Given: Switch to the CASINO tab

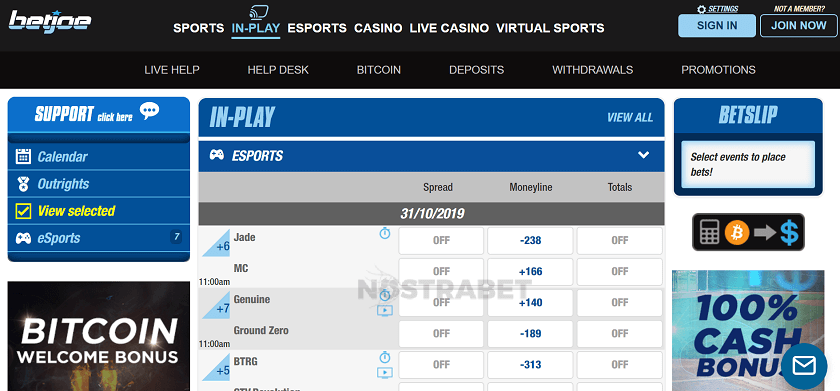Looking at the screenshot, I should (378, 28).
